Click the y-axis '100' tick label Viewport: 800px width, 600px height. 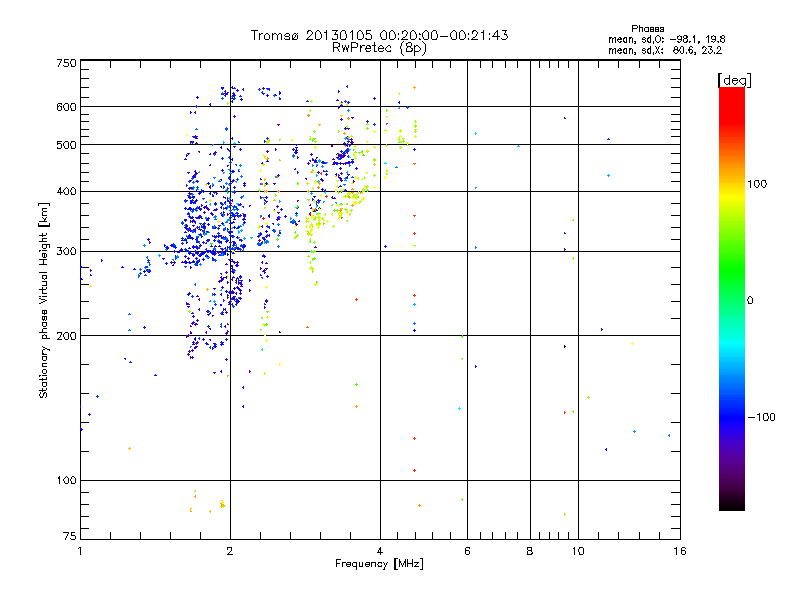click(x=66, y=481)
